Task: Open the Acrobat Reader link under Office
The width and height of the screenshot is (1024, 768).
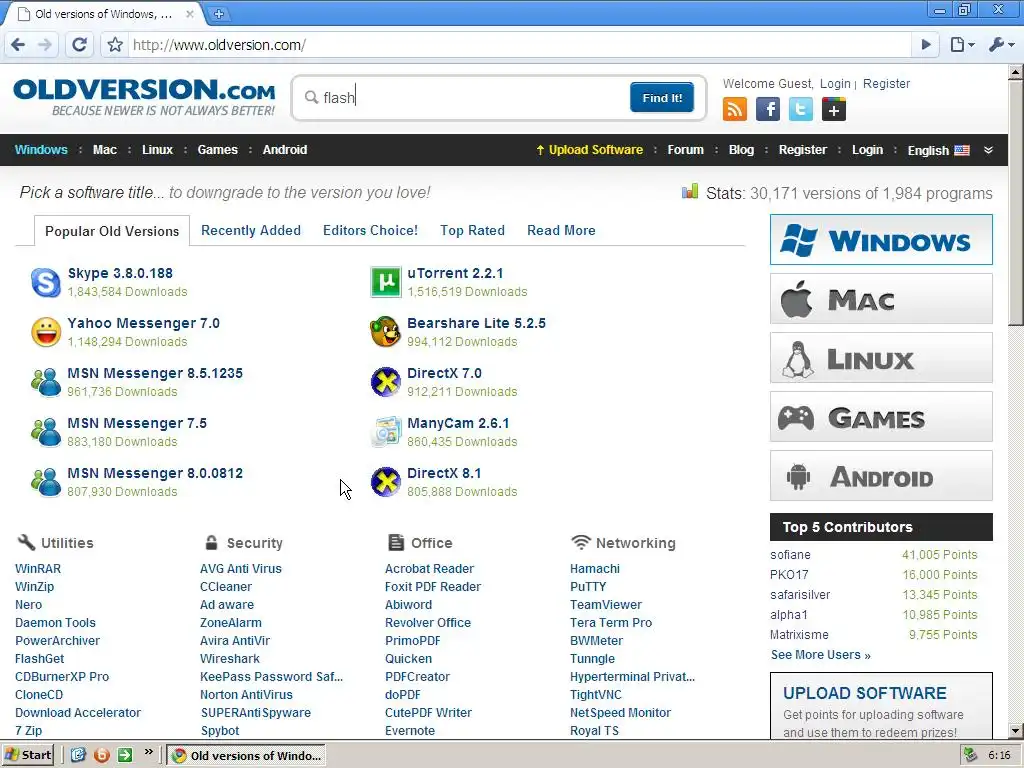Action: (x=429, y=569)
